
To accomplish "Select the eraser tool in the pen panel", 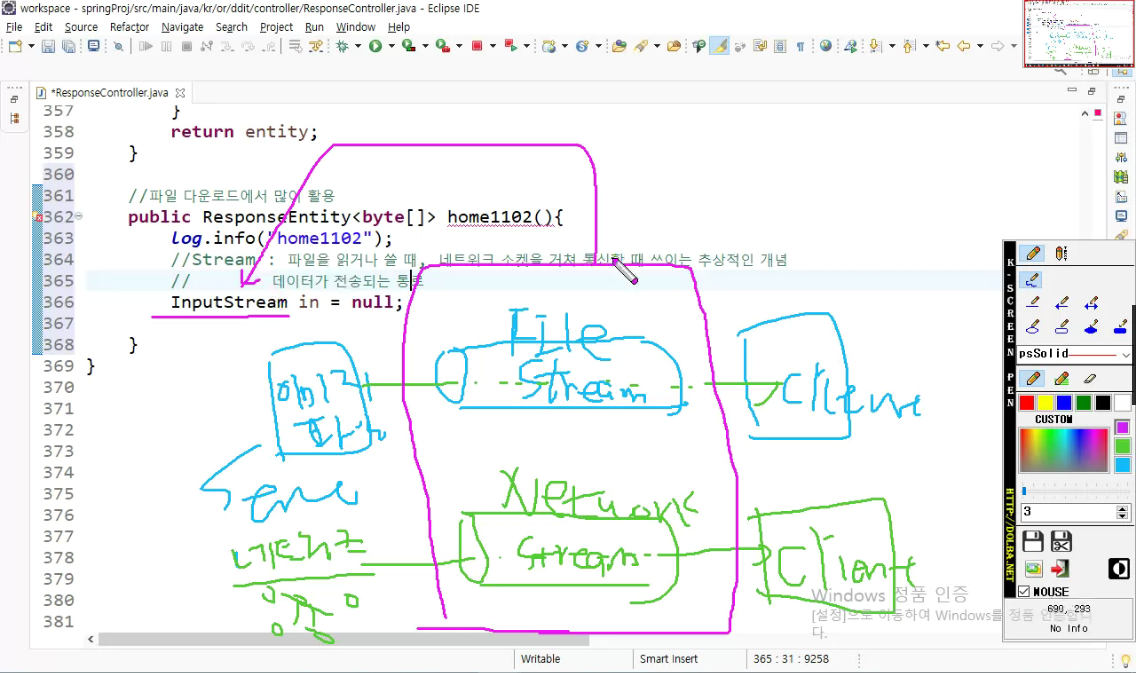I will 1088,379.
